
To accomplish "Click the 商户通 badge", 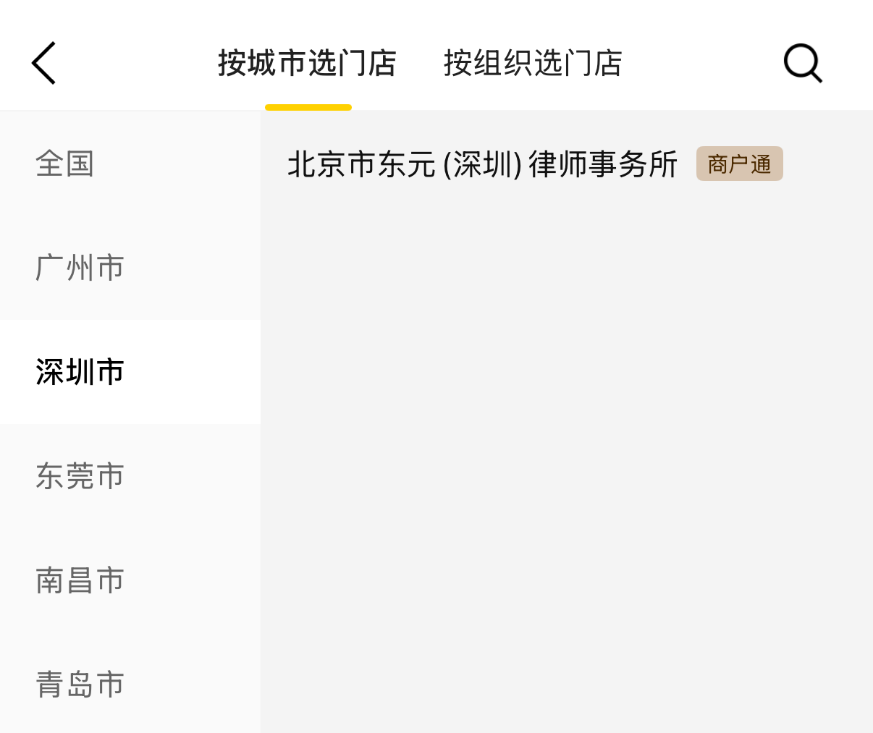I will click(739, 164).
